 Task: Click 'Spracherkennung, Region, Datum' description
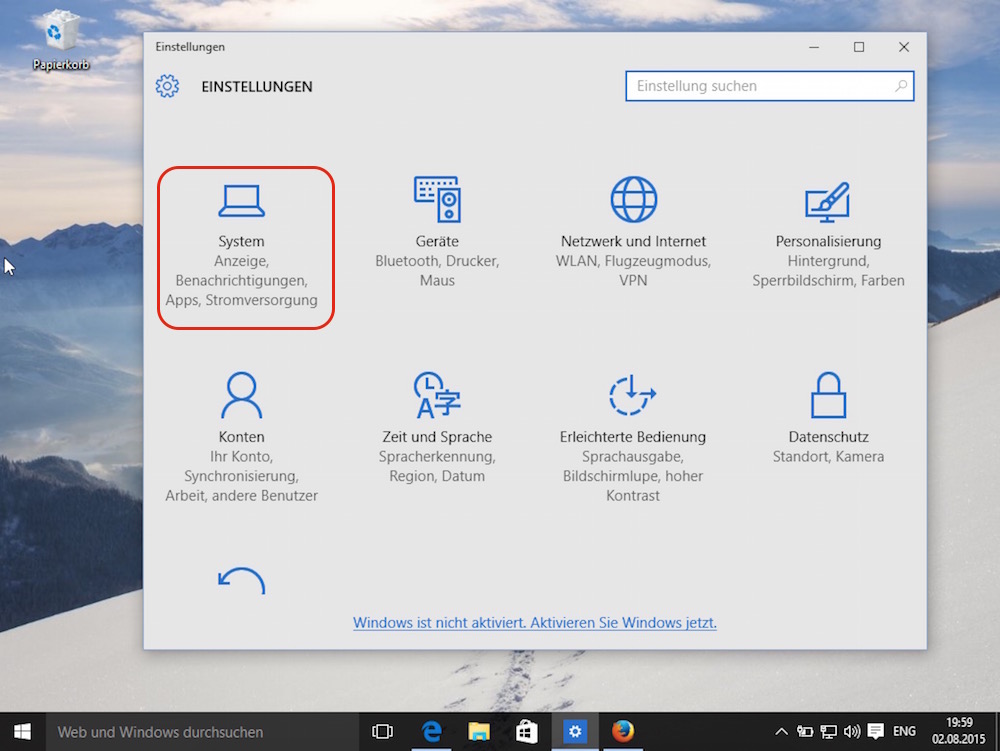coord(437,466)
